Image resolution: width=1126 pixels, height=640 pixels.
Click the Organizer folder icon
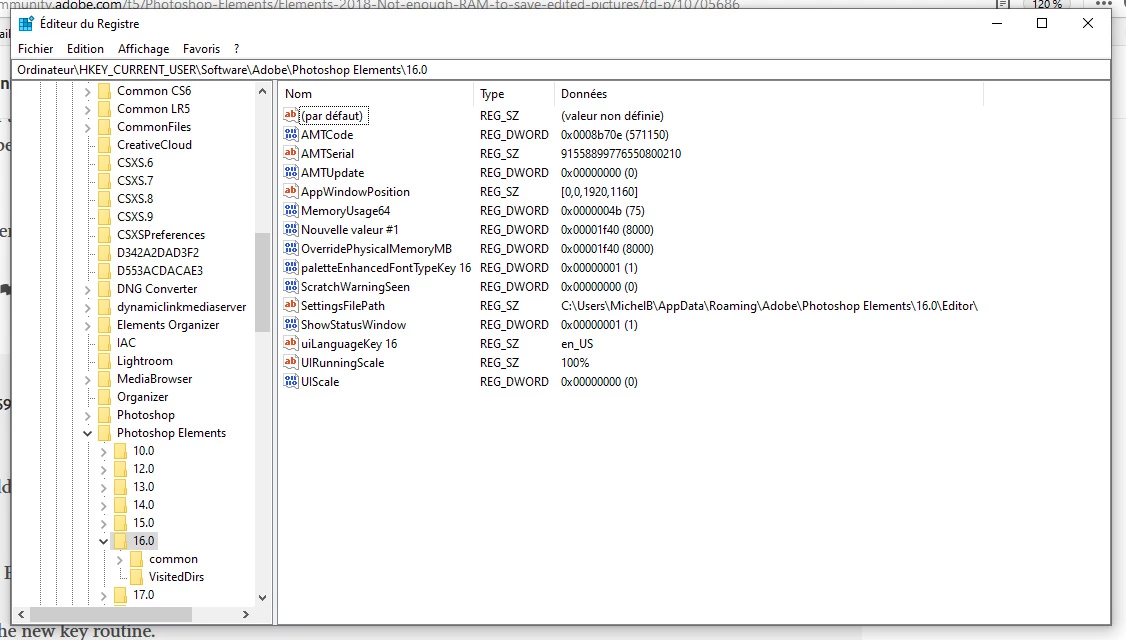tap(104, 396)
